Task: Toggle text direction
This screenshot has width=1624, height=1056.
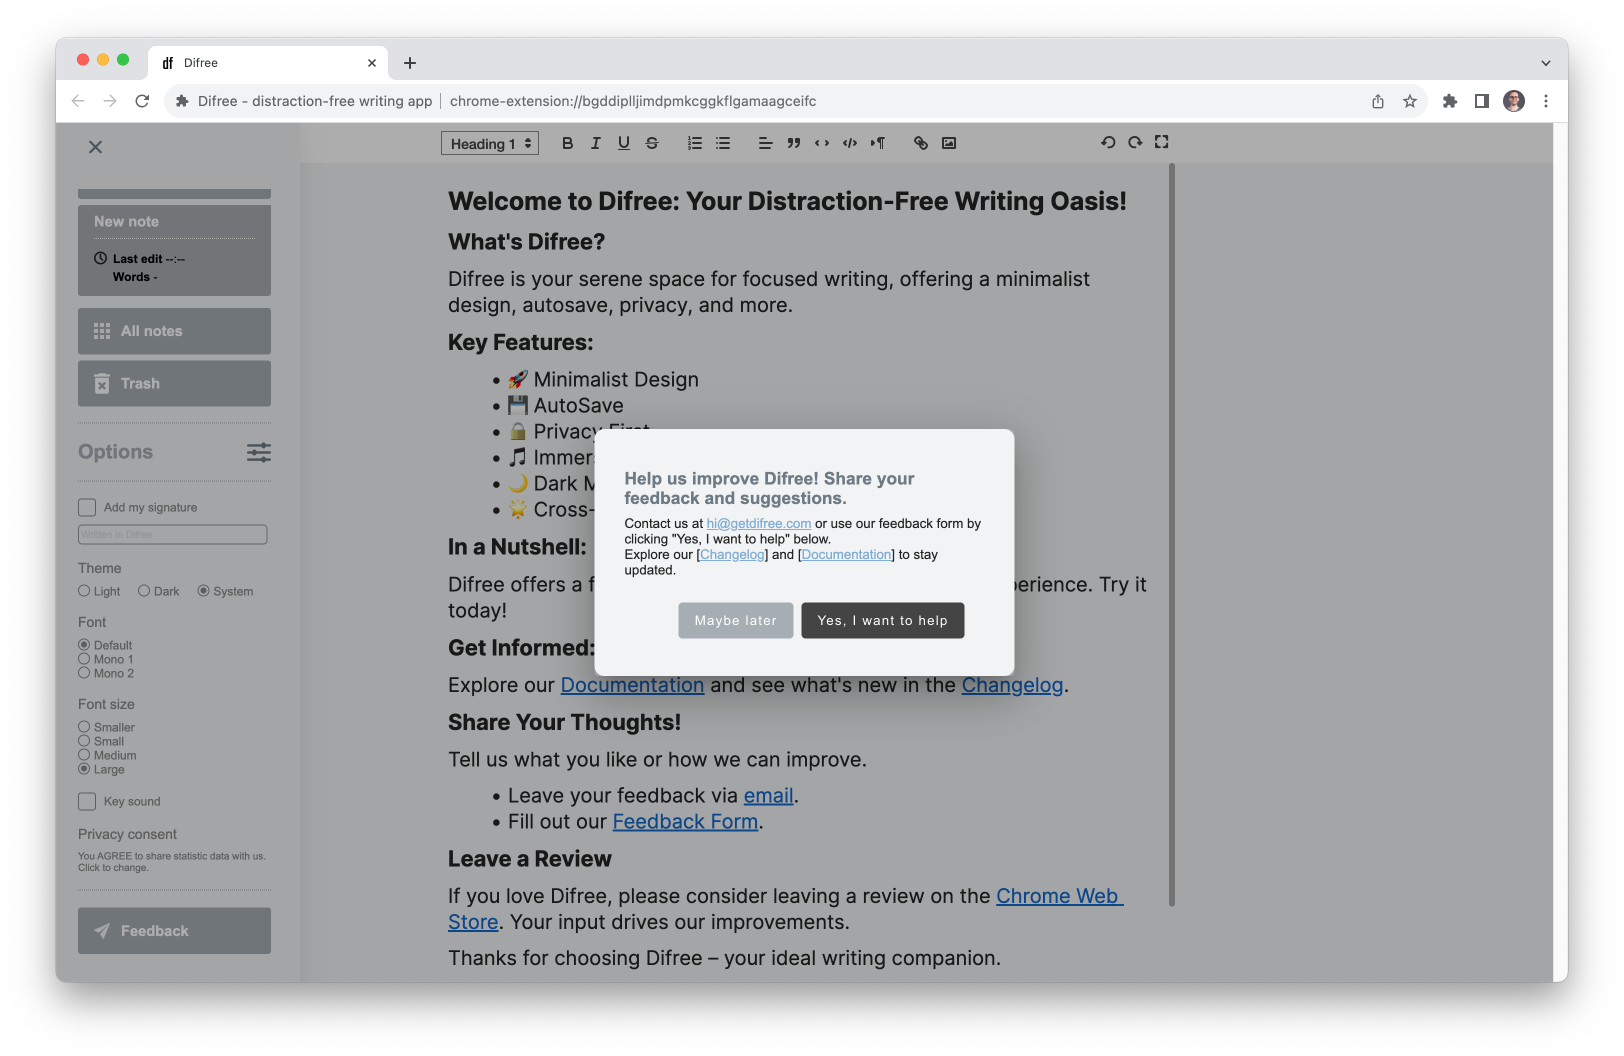Action: point(878,143)
